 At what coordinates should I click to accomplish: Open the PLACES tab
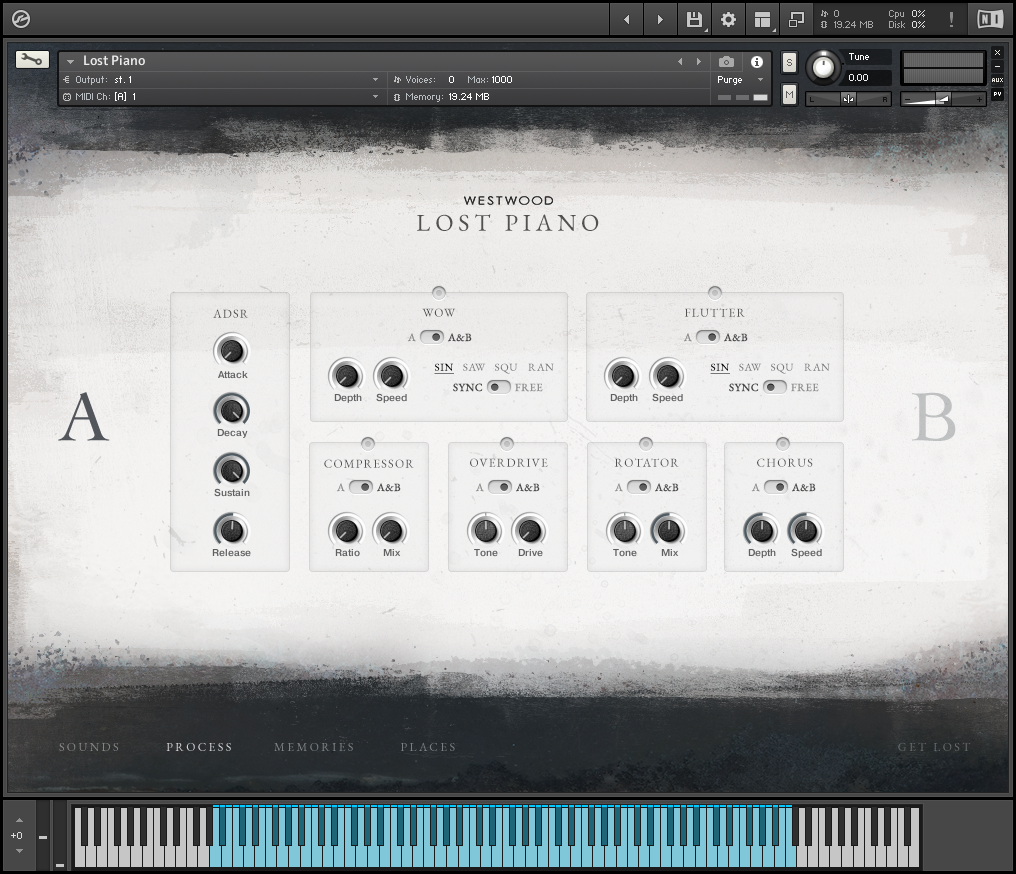tap(428, 747)
